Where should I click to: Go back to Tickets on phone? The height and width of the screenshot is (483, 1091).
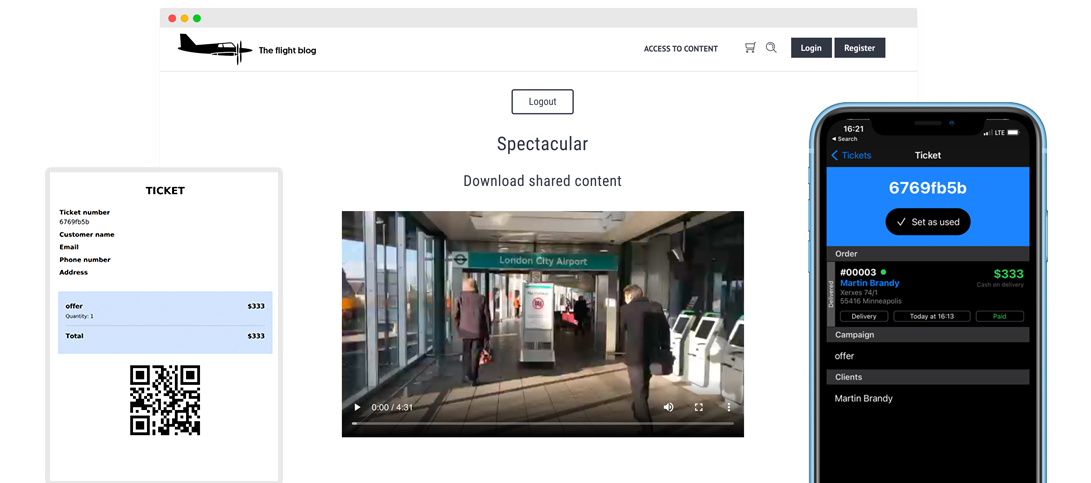coord(851,155)
